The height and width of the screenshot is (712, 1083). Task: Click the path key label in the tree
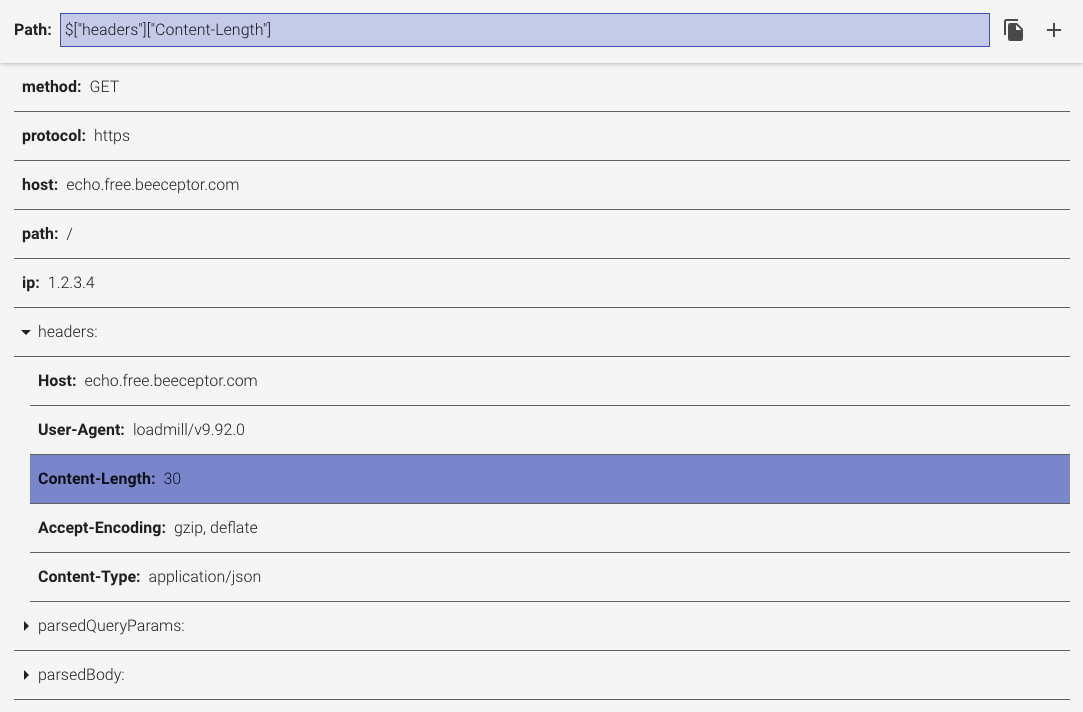(40, 234)
